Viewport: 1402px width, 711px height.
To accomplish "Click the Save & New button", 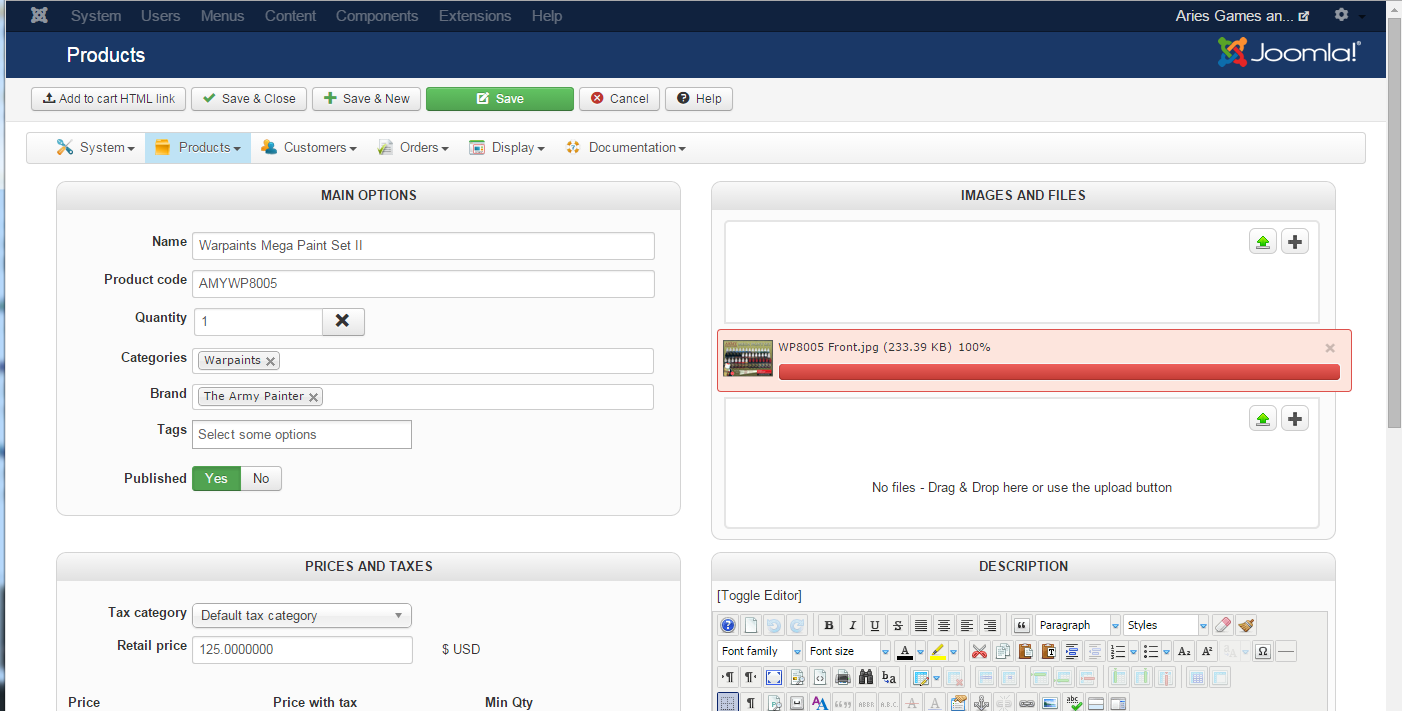I will tap(366, 99).
